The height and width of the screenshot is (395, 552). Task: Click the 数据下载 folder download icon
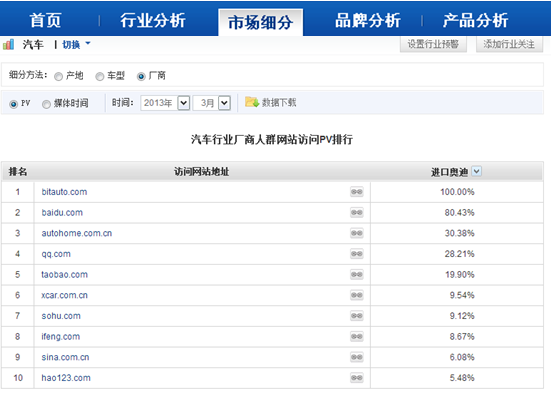252,102
